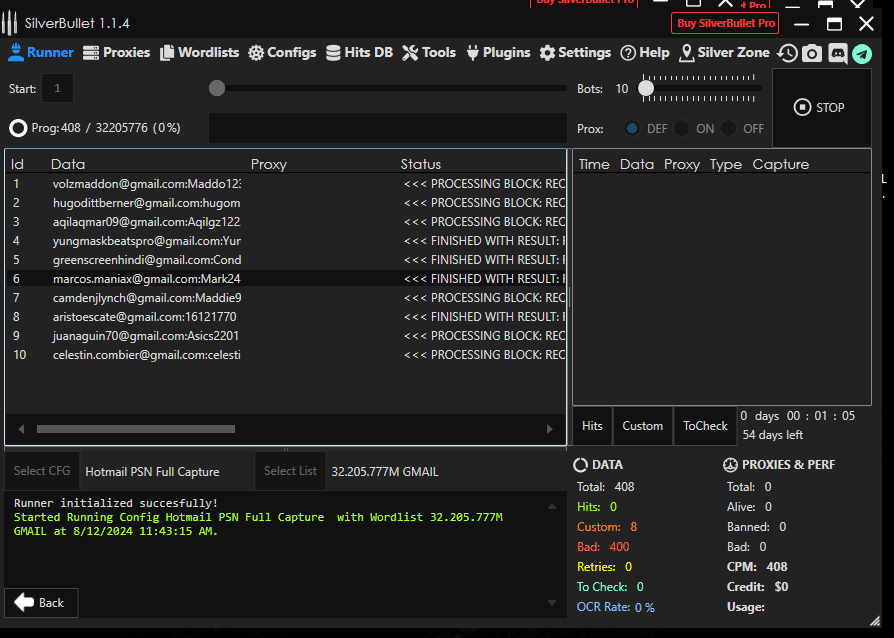Select the ON proxy mode radio button
This screenshot has width=894, height=638.
pyautogui.click(x=681, y=128)
